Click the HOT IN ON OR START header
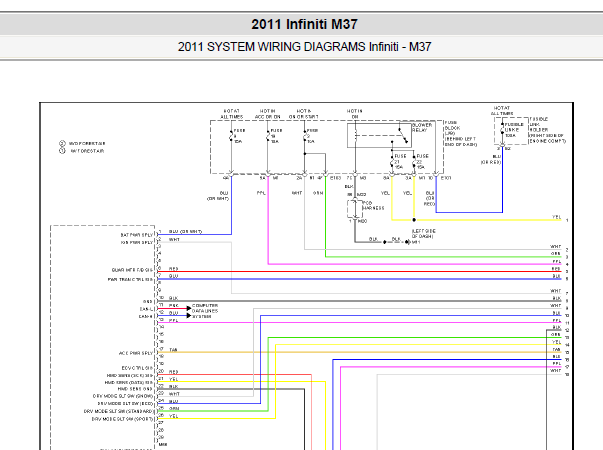The image size is (603, 450). (303, 114)
